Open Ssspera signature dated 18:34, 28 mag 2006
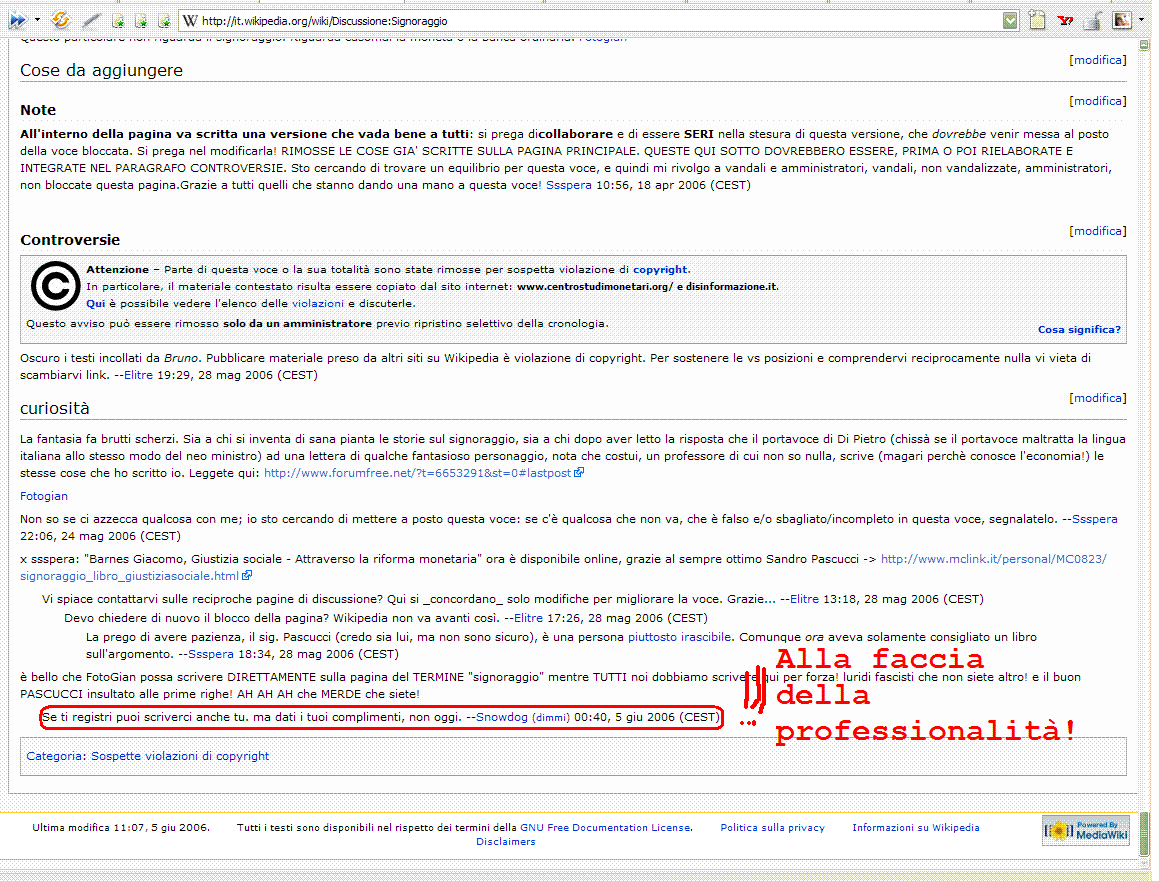Image resolution: width=1159 pixels, height=881 pixels. click(211, 654)
